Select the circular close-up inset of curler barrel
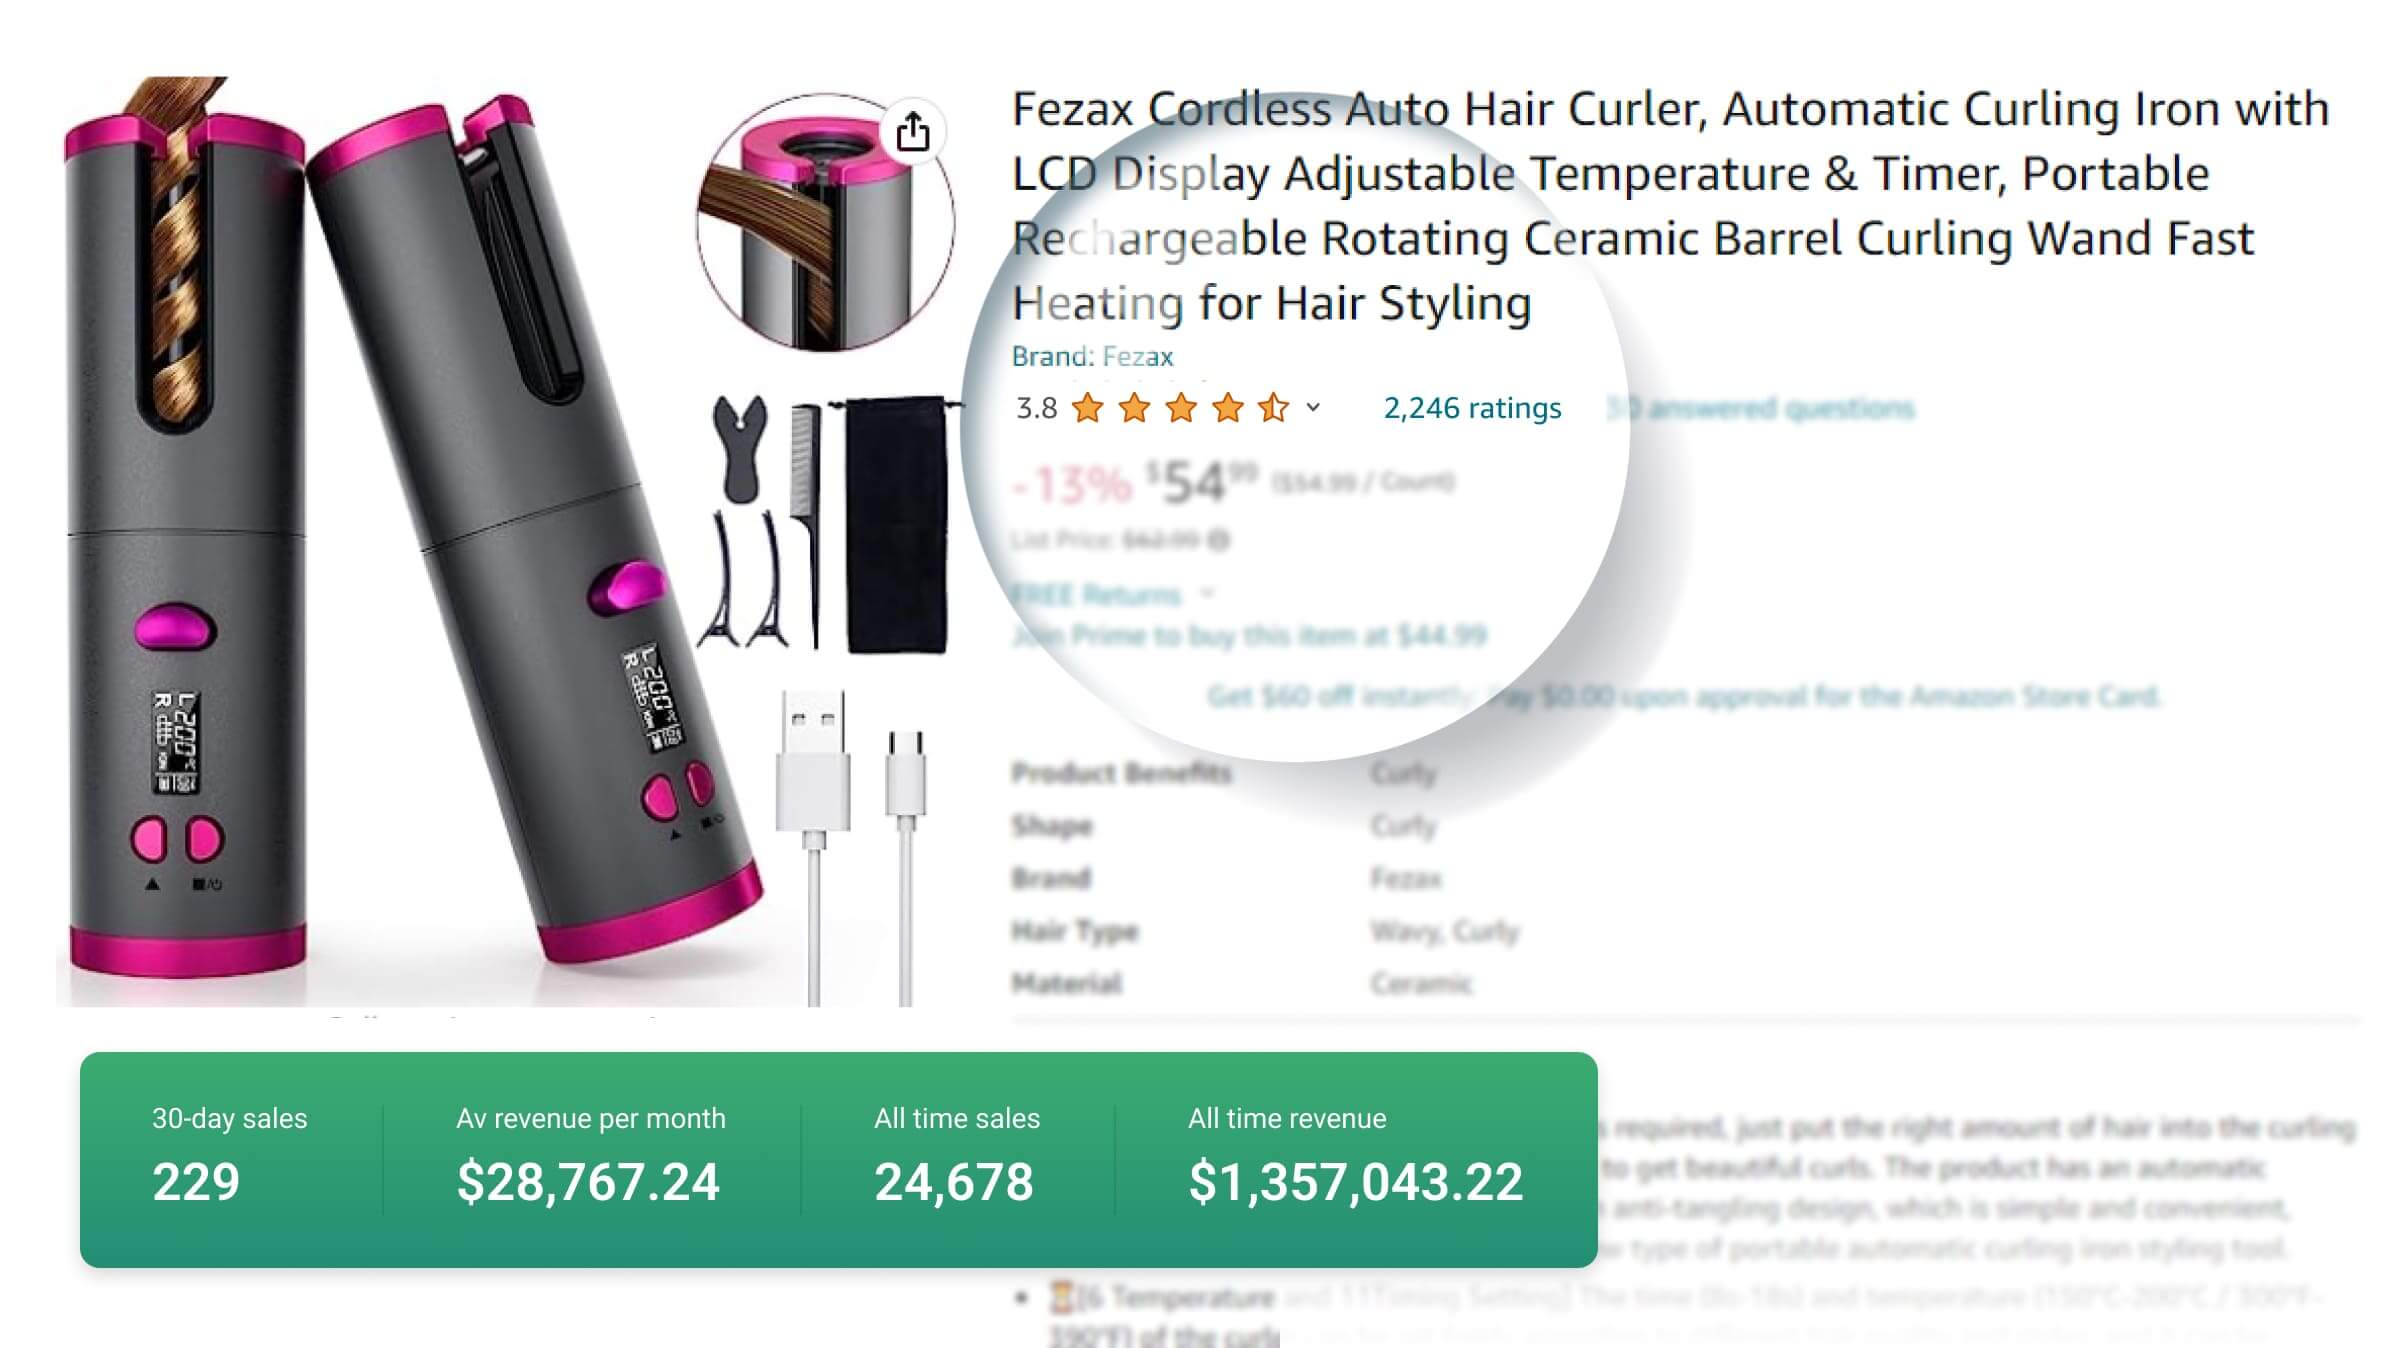The image size is (2400, 1348). coord(825,222)
